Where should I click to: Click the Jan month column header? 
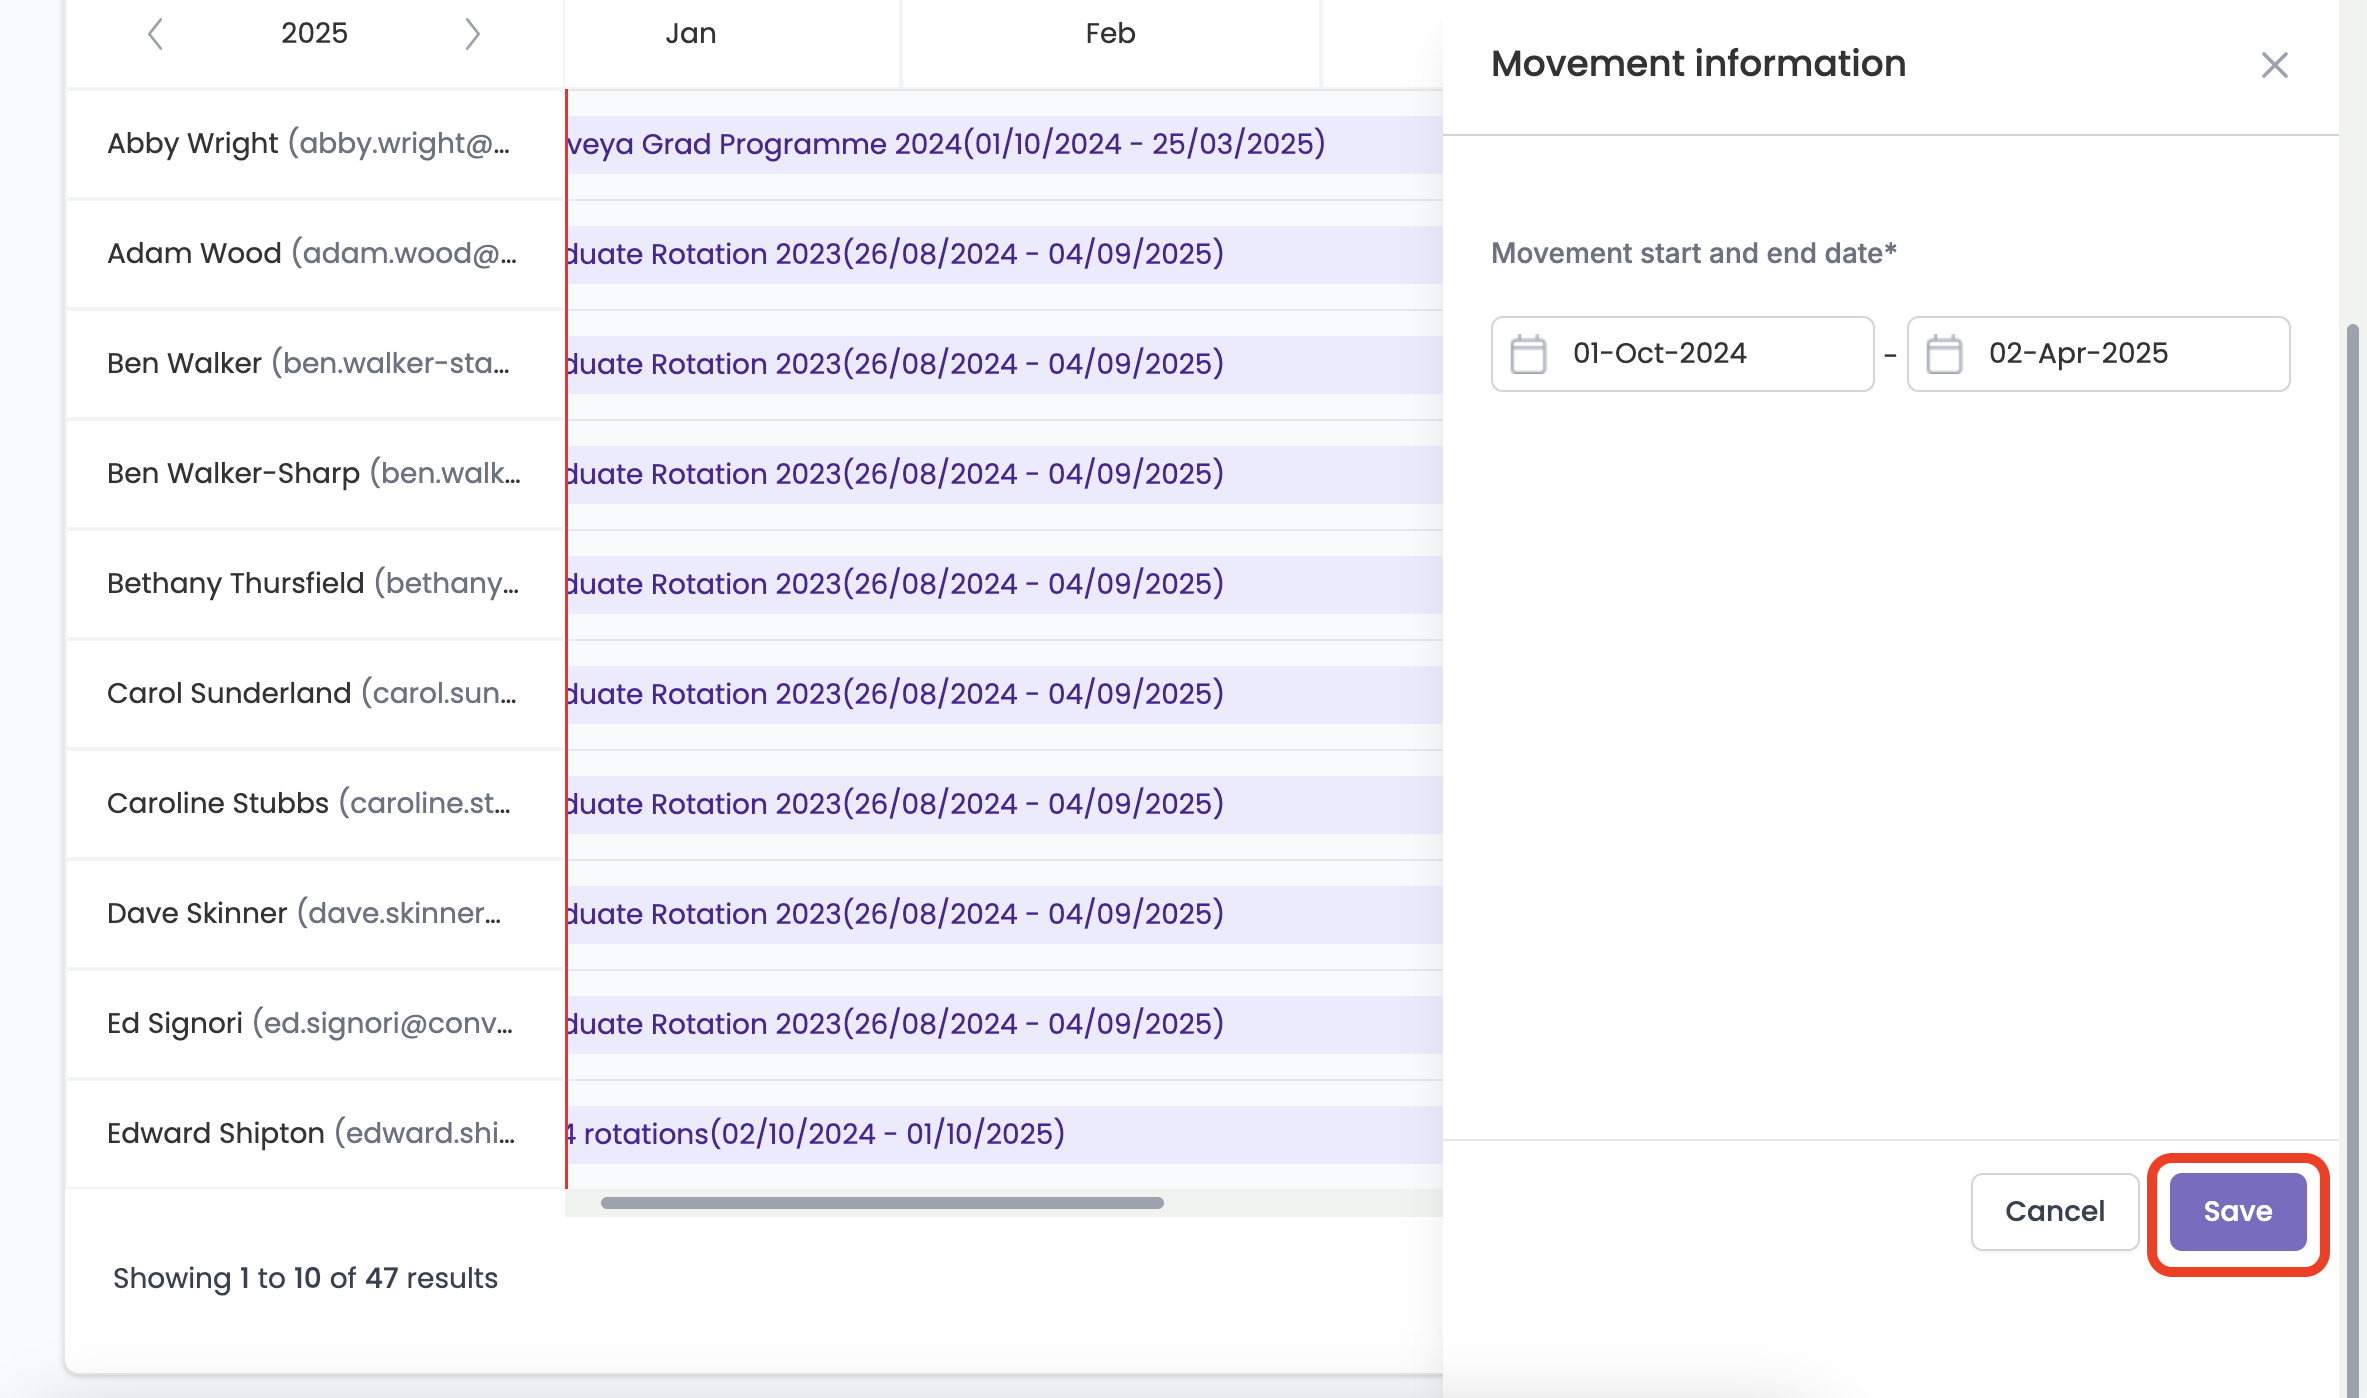click(691, 33)
